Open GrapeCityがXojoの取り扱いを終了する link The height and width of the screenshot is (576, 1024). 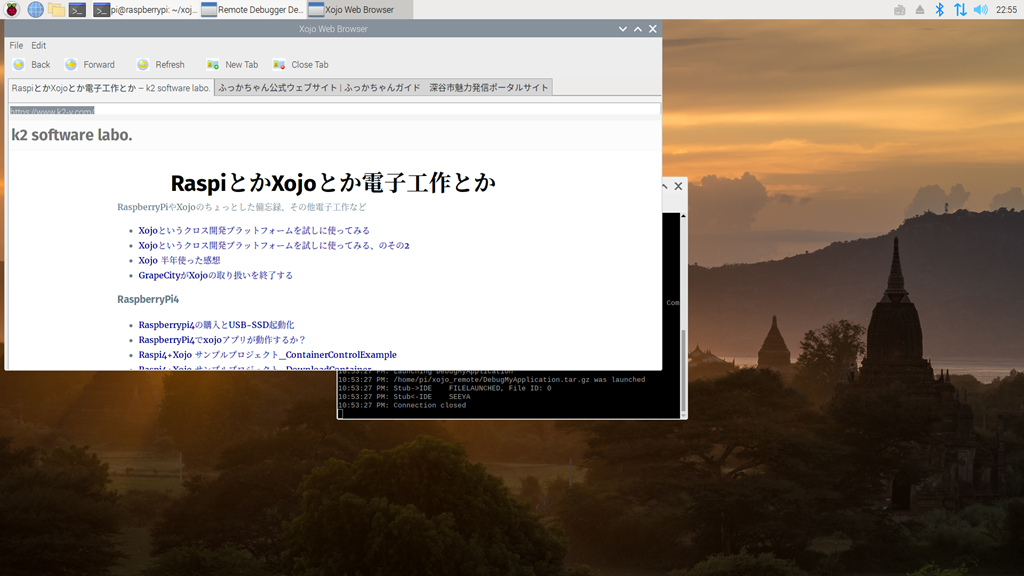coord(216,276)
